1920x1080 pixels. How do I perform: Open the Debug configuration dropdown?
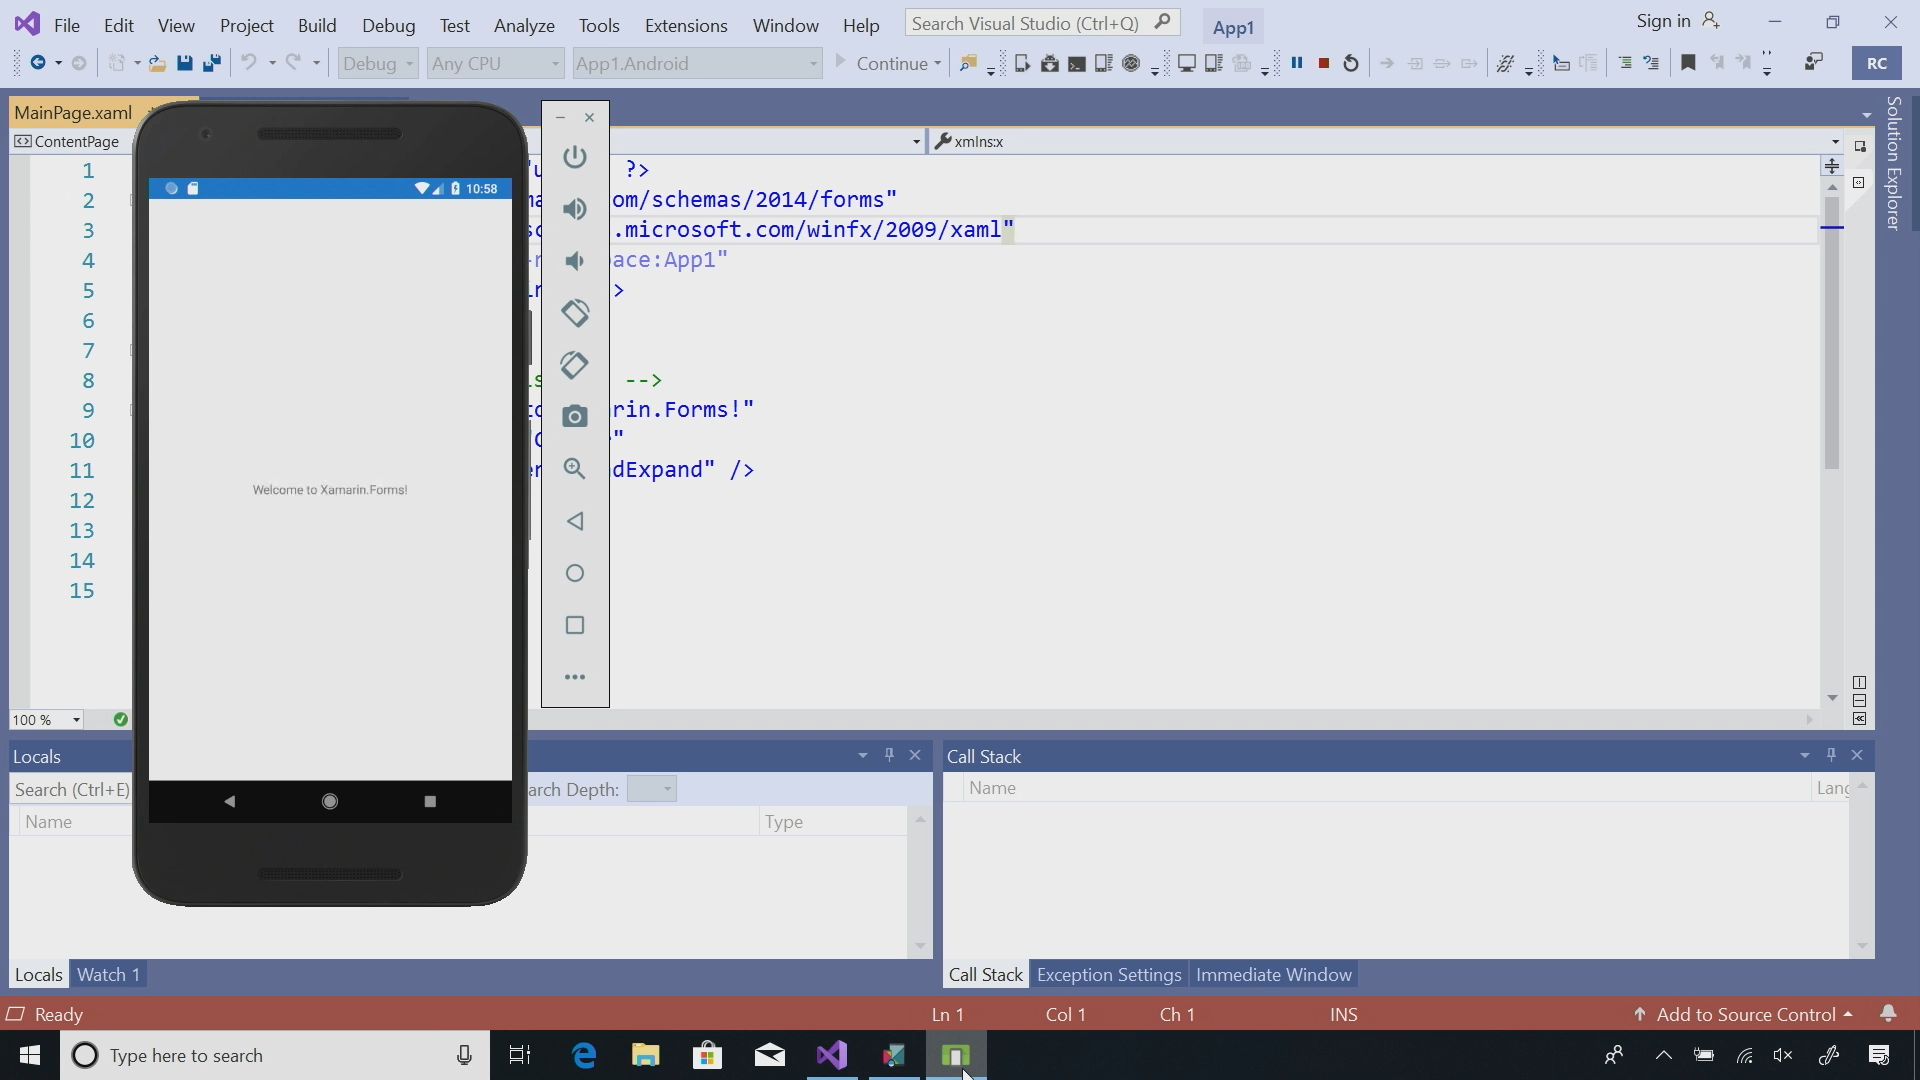(x=378, y=63)
